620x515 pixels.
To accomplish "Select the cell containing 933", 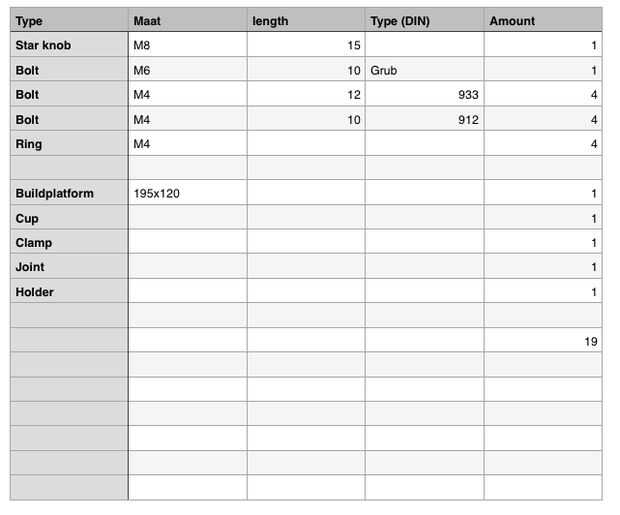I will (x=424, y=95).
